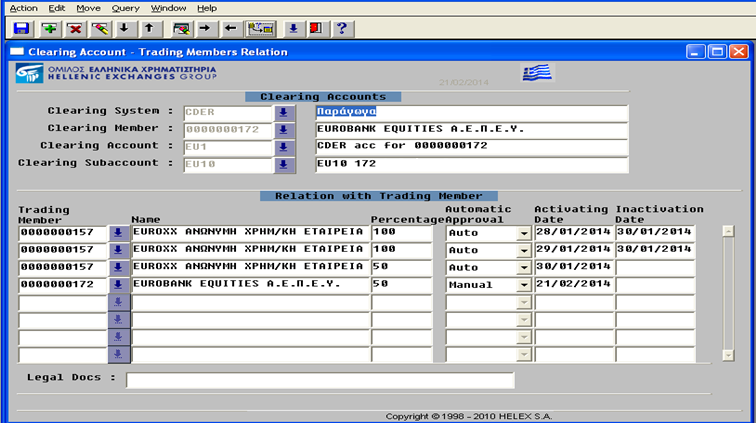Click the Save floppy disk toolbar icon
This screenshot has width=756, height=423.
[21, 29]
